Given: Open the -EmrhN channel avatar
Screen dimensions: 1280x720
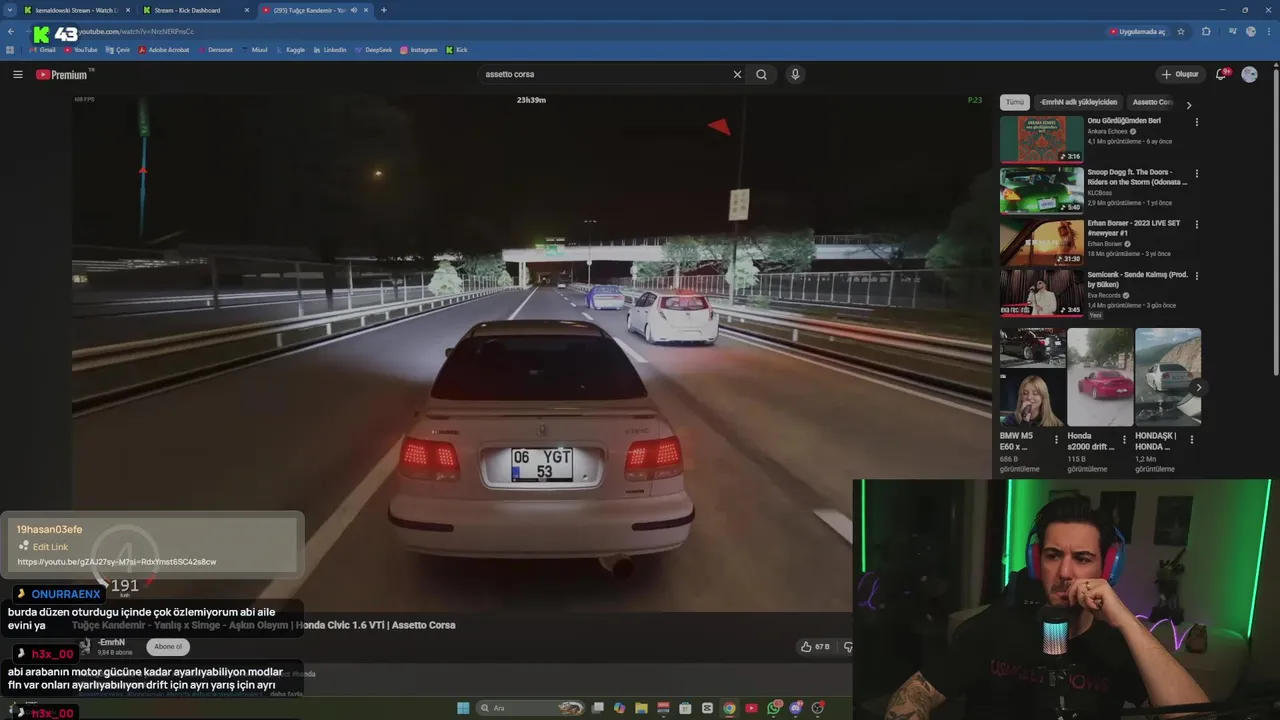Looking at the screenshot, I should point(85,646).
